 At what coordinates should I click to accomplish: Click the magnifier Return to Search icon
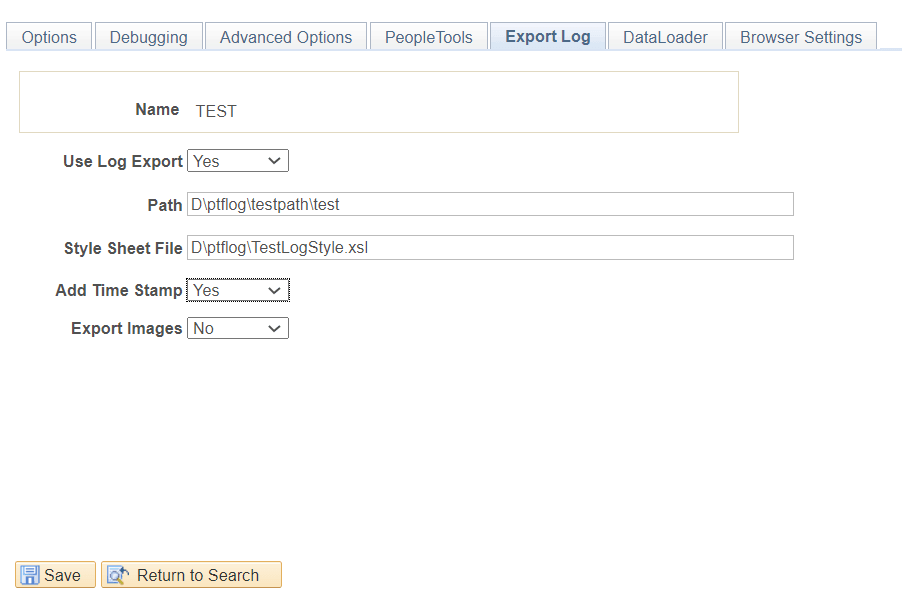coord(117,575)
